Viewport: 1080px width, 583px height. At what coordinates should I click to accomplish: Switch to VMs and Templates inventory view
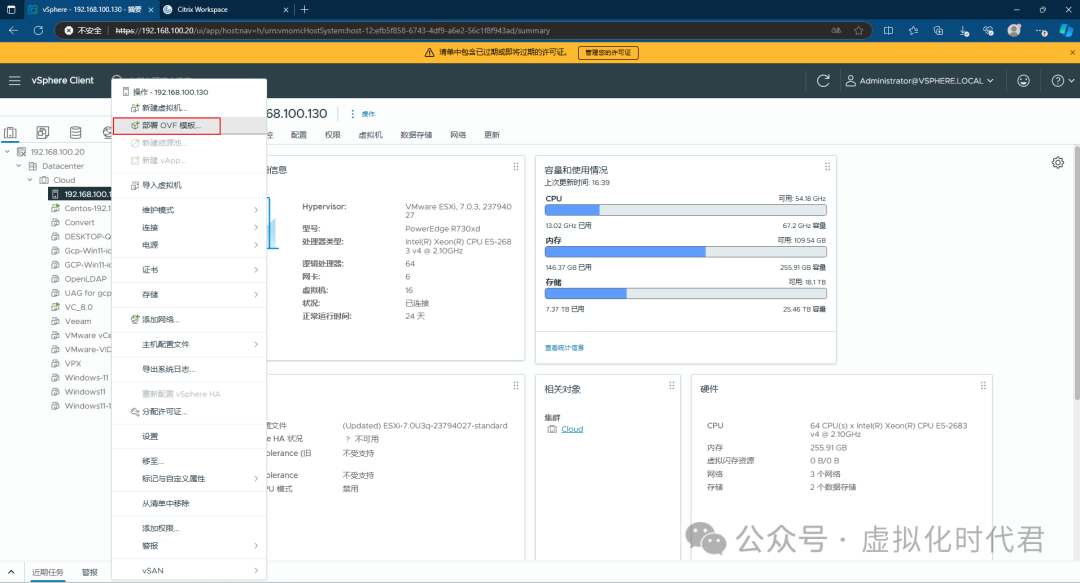point(43,132)
